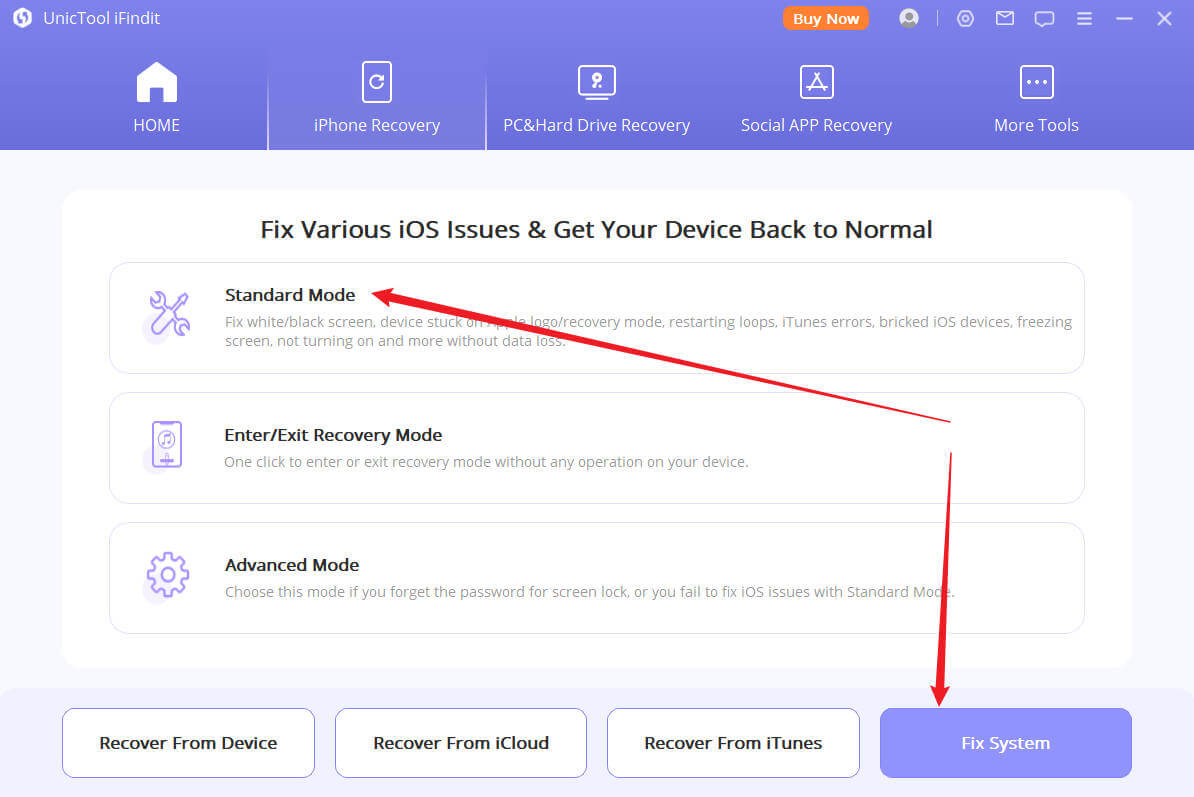Click the mail envelope icon
The height and width of the screenshot is (797, 1194).
[1005, 18]
